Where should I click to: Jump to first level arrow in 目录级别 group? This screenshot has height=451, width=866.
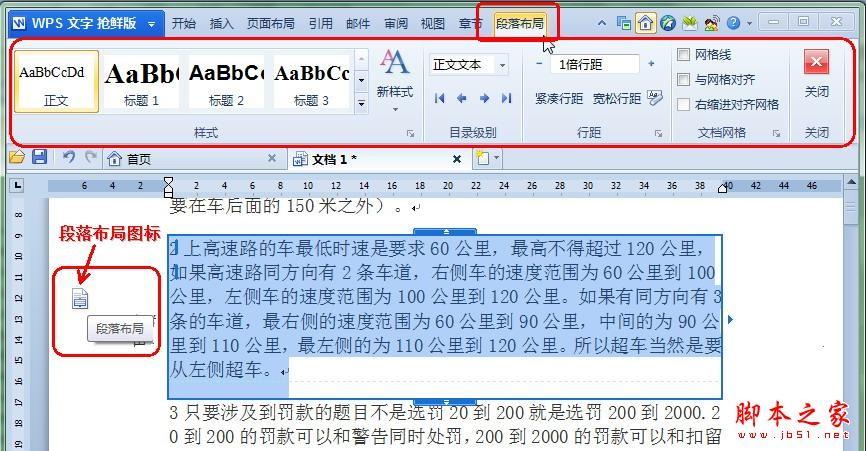point(440,98)
